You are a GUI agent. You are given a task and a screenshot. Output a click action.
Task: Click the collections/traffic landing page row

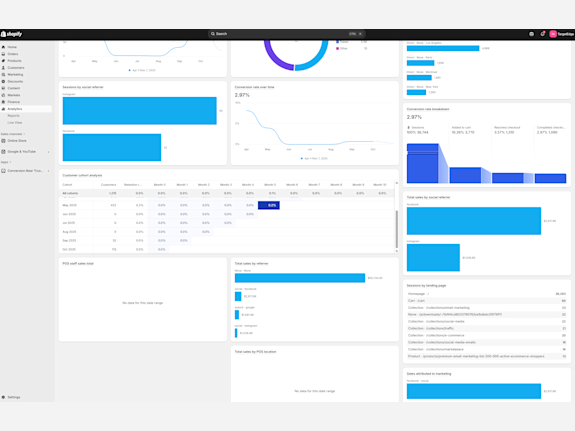[487, 329]
